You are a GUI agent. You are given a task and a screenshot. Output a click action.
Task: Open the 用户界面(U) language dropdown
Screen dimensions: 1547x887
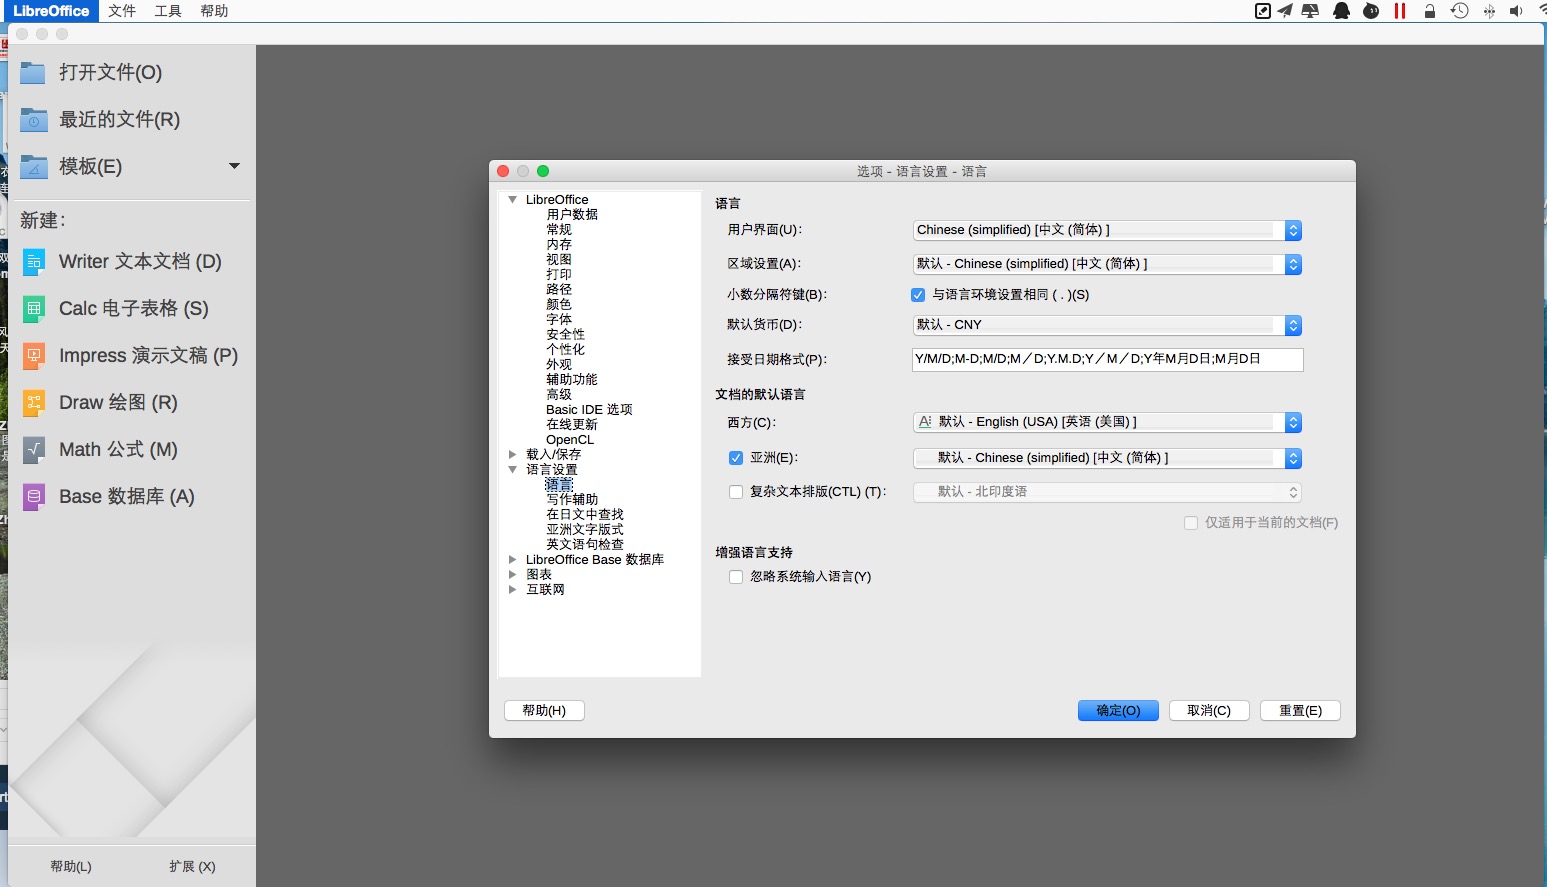(x=1108, y=230)
